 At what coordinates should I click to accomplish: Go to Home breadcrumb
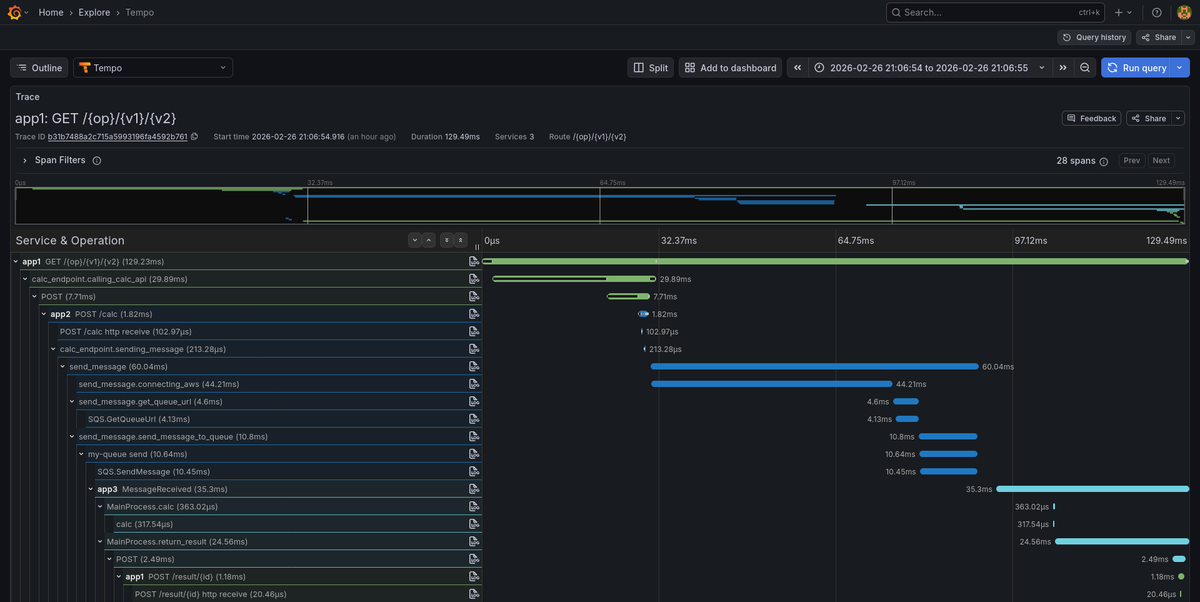pyautogui.click(x=51, y=12)
